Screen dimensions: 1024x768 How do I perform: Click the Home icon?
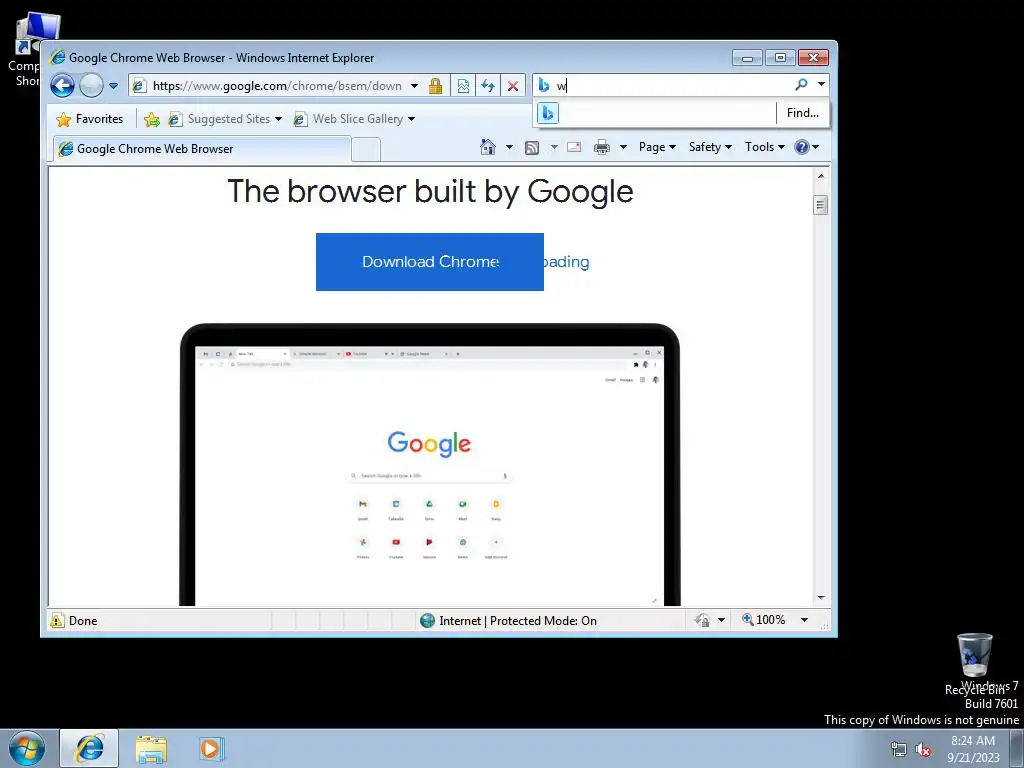[488, 147]
